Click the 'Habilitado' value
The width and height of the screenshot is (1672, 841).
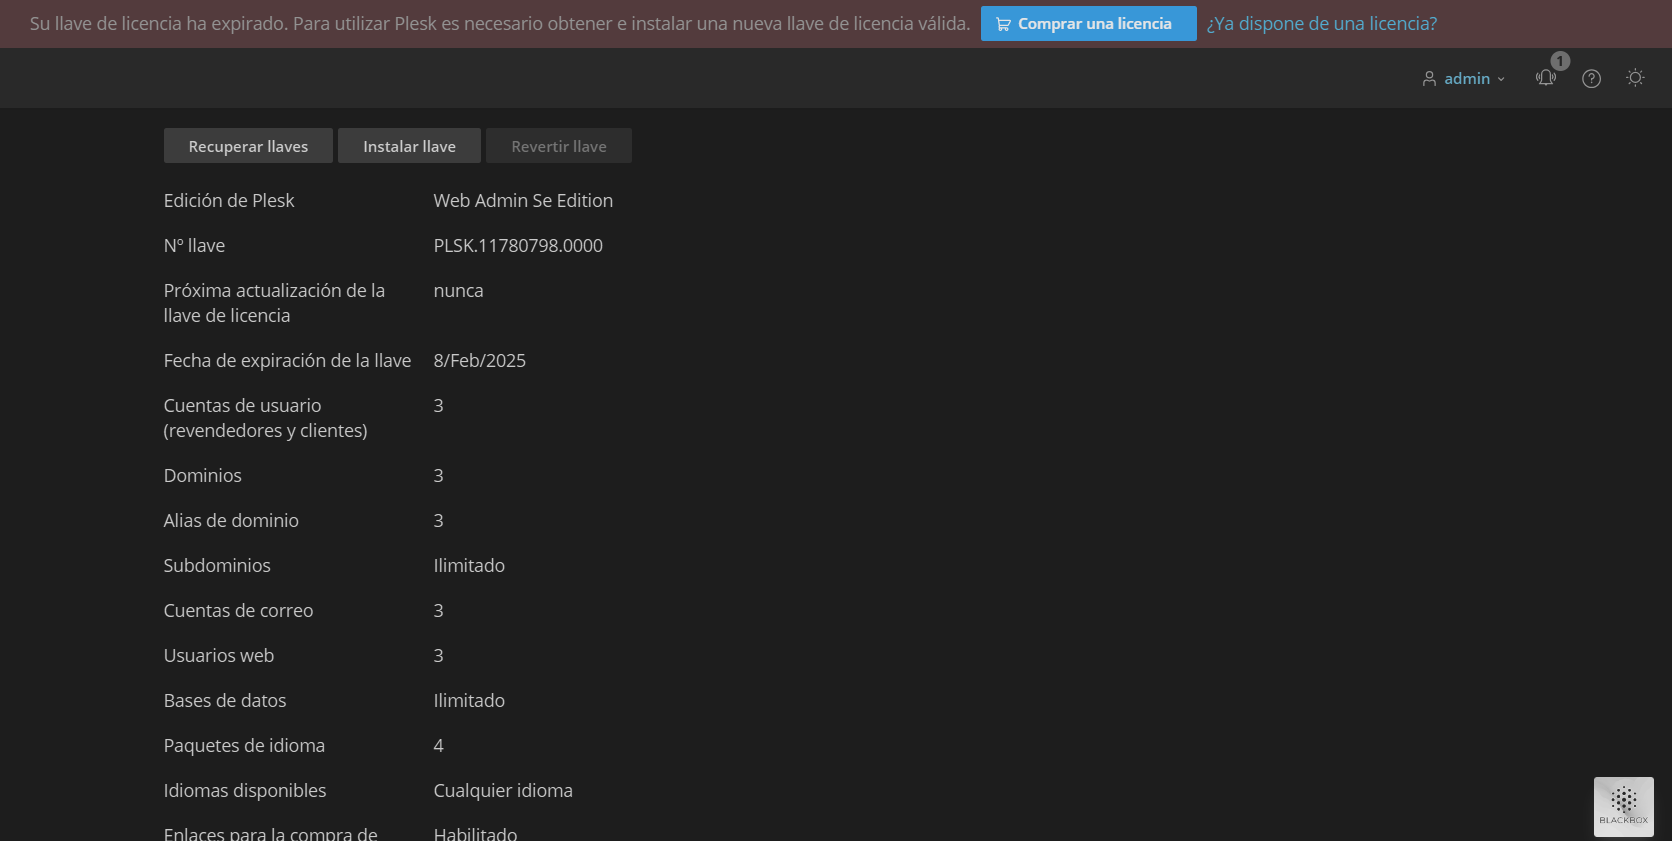[475, 833]
